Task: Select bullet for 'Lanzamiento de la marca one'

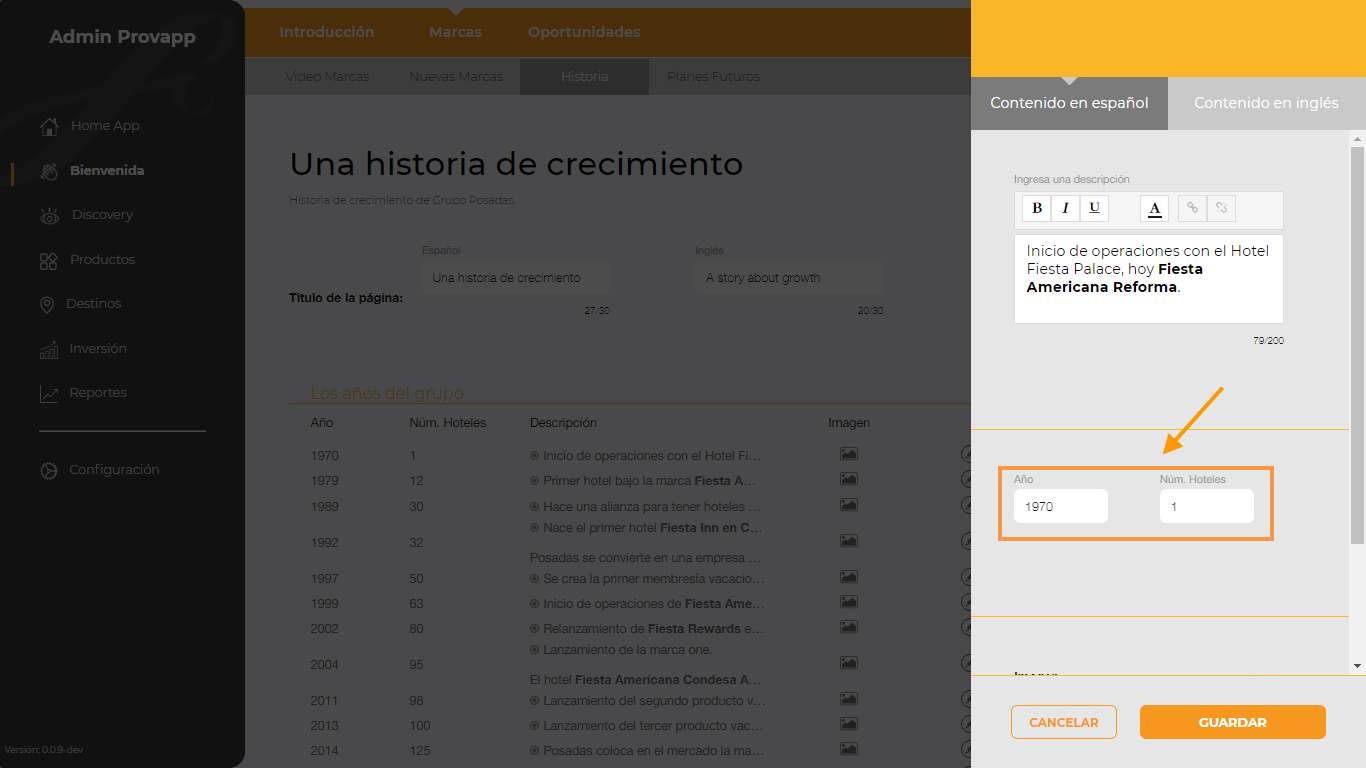Action: (x=534, y=650)
